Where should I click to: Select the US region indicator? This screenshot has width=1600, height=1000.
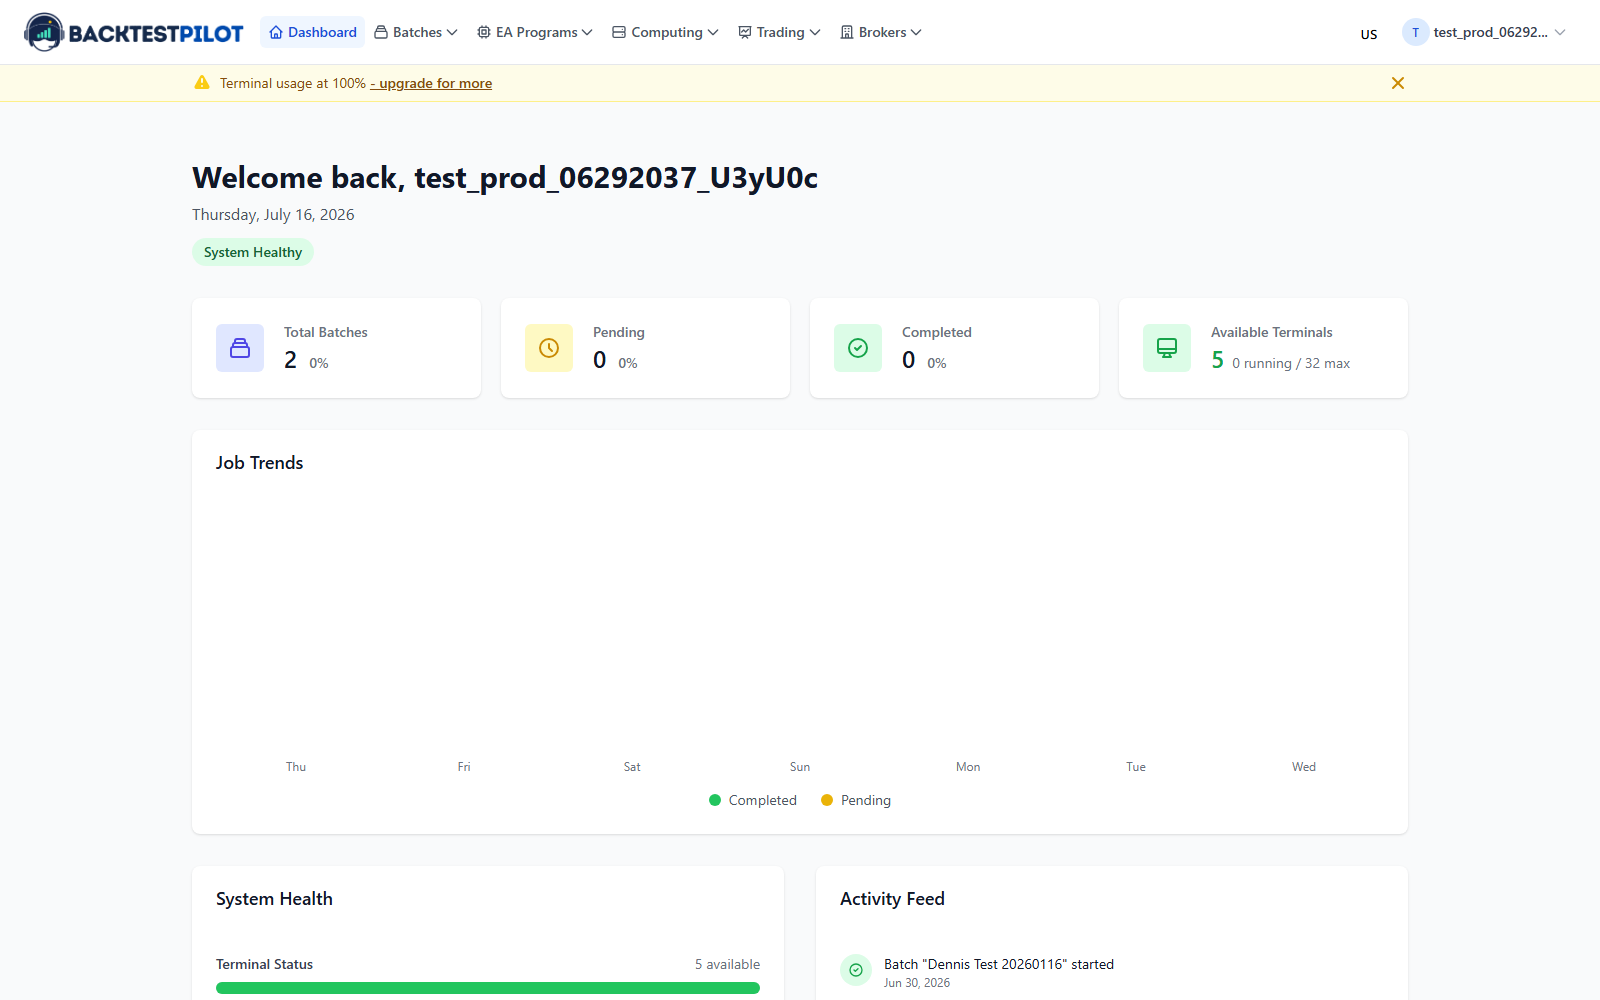(x=1369, y=34)
